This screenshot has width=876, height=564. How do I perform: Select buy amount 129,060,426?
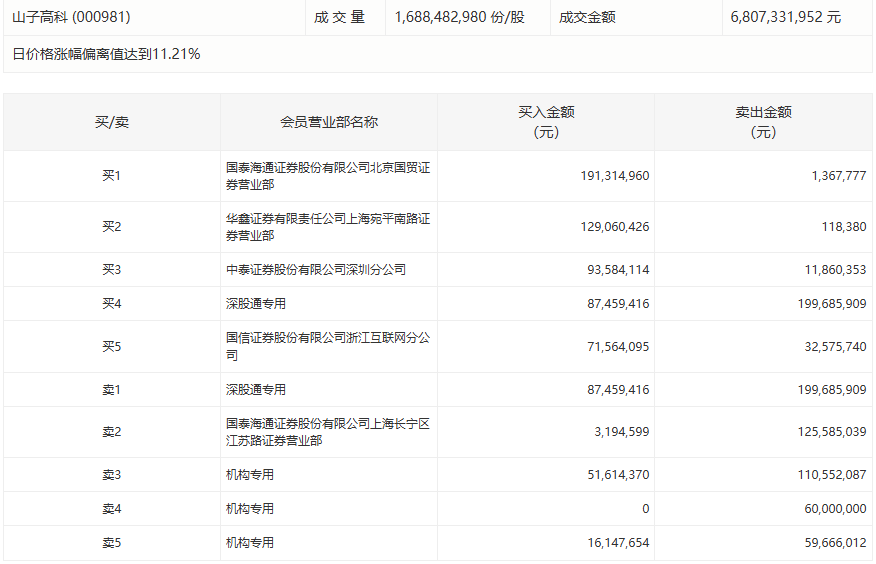615,227
